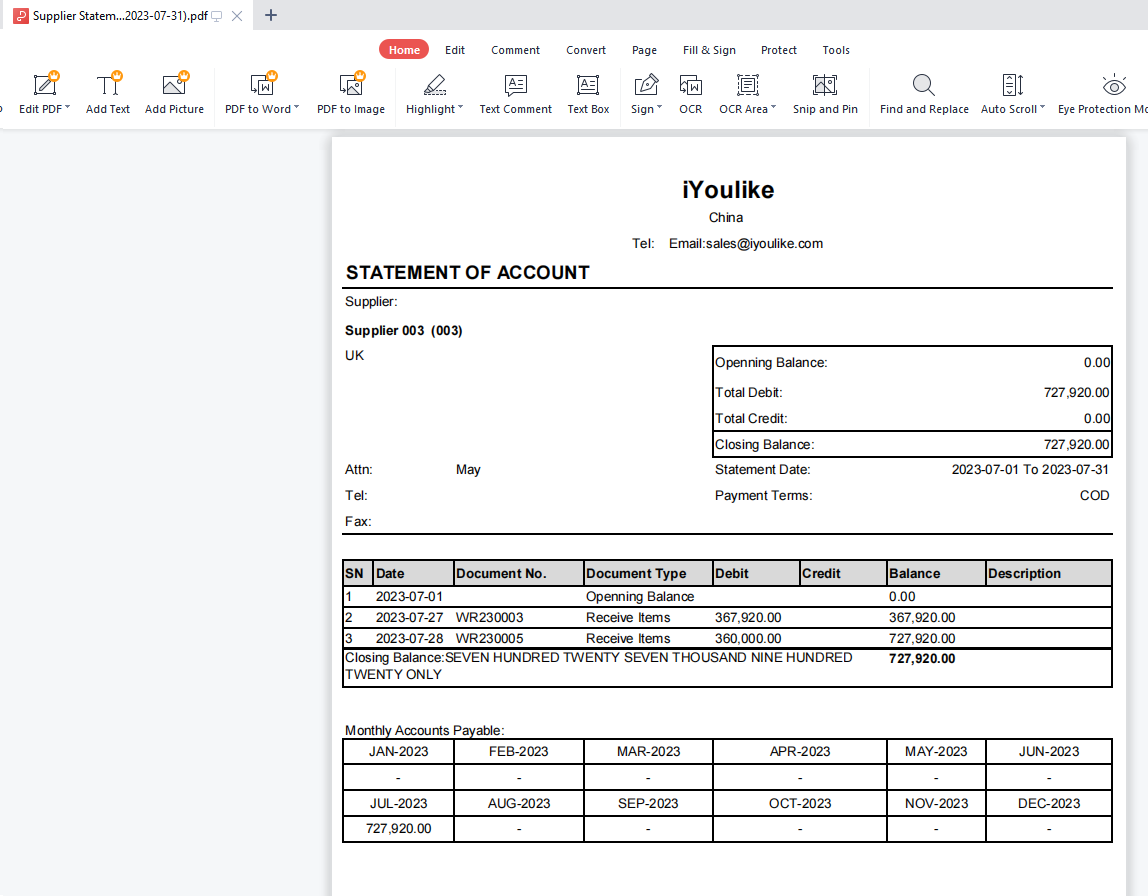Expand Auto Scroll options
1148x896 pixels.
(x=1042, y=109)
